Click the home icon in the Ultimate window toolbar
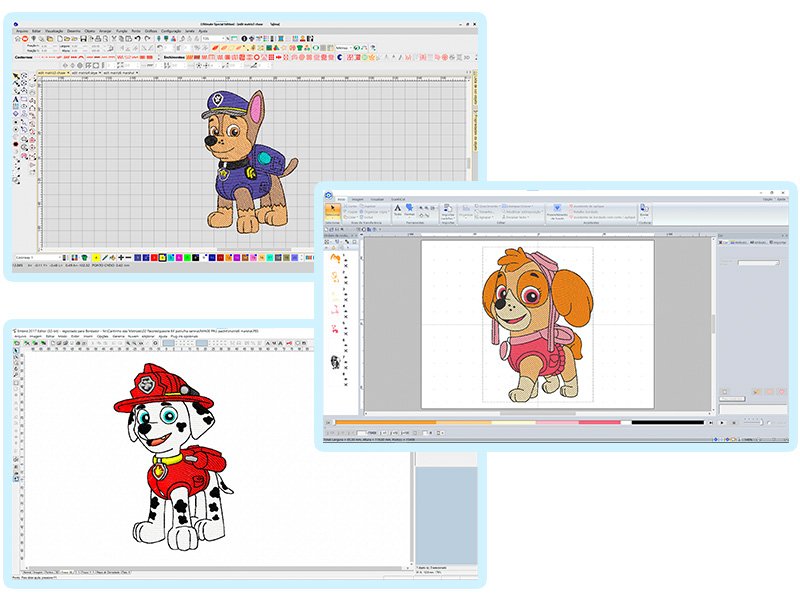The height and width of the screenshot is (600, 800). pos(18,39)
